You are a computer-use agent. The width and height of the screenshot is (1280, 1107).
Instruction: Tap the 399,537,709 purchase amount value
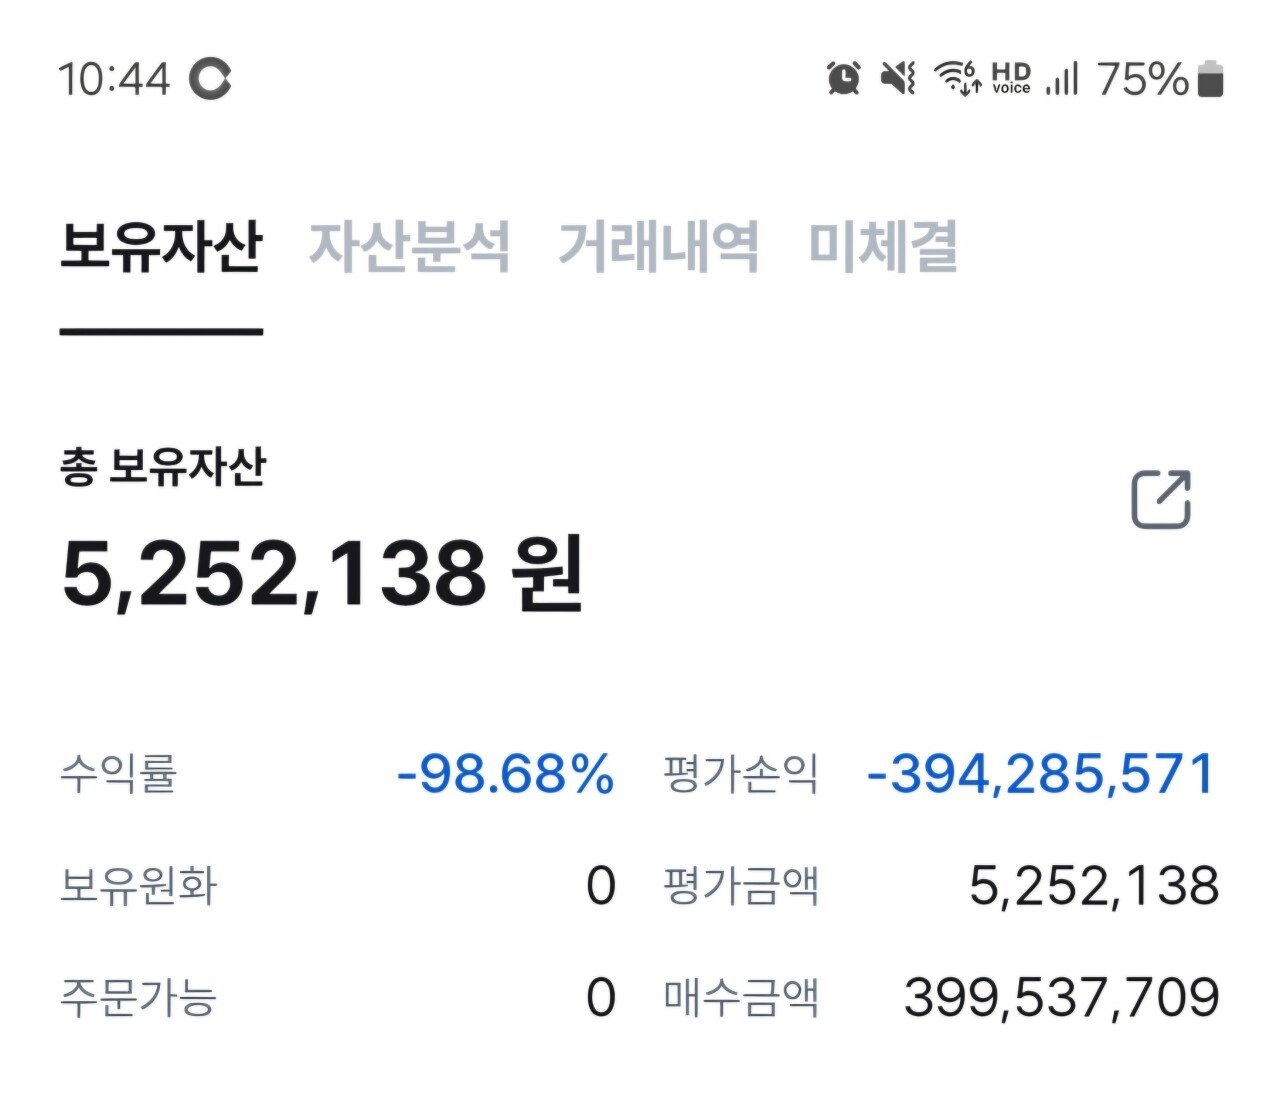click(1061, 997)
